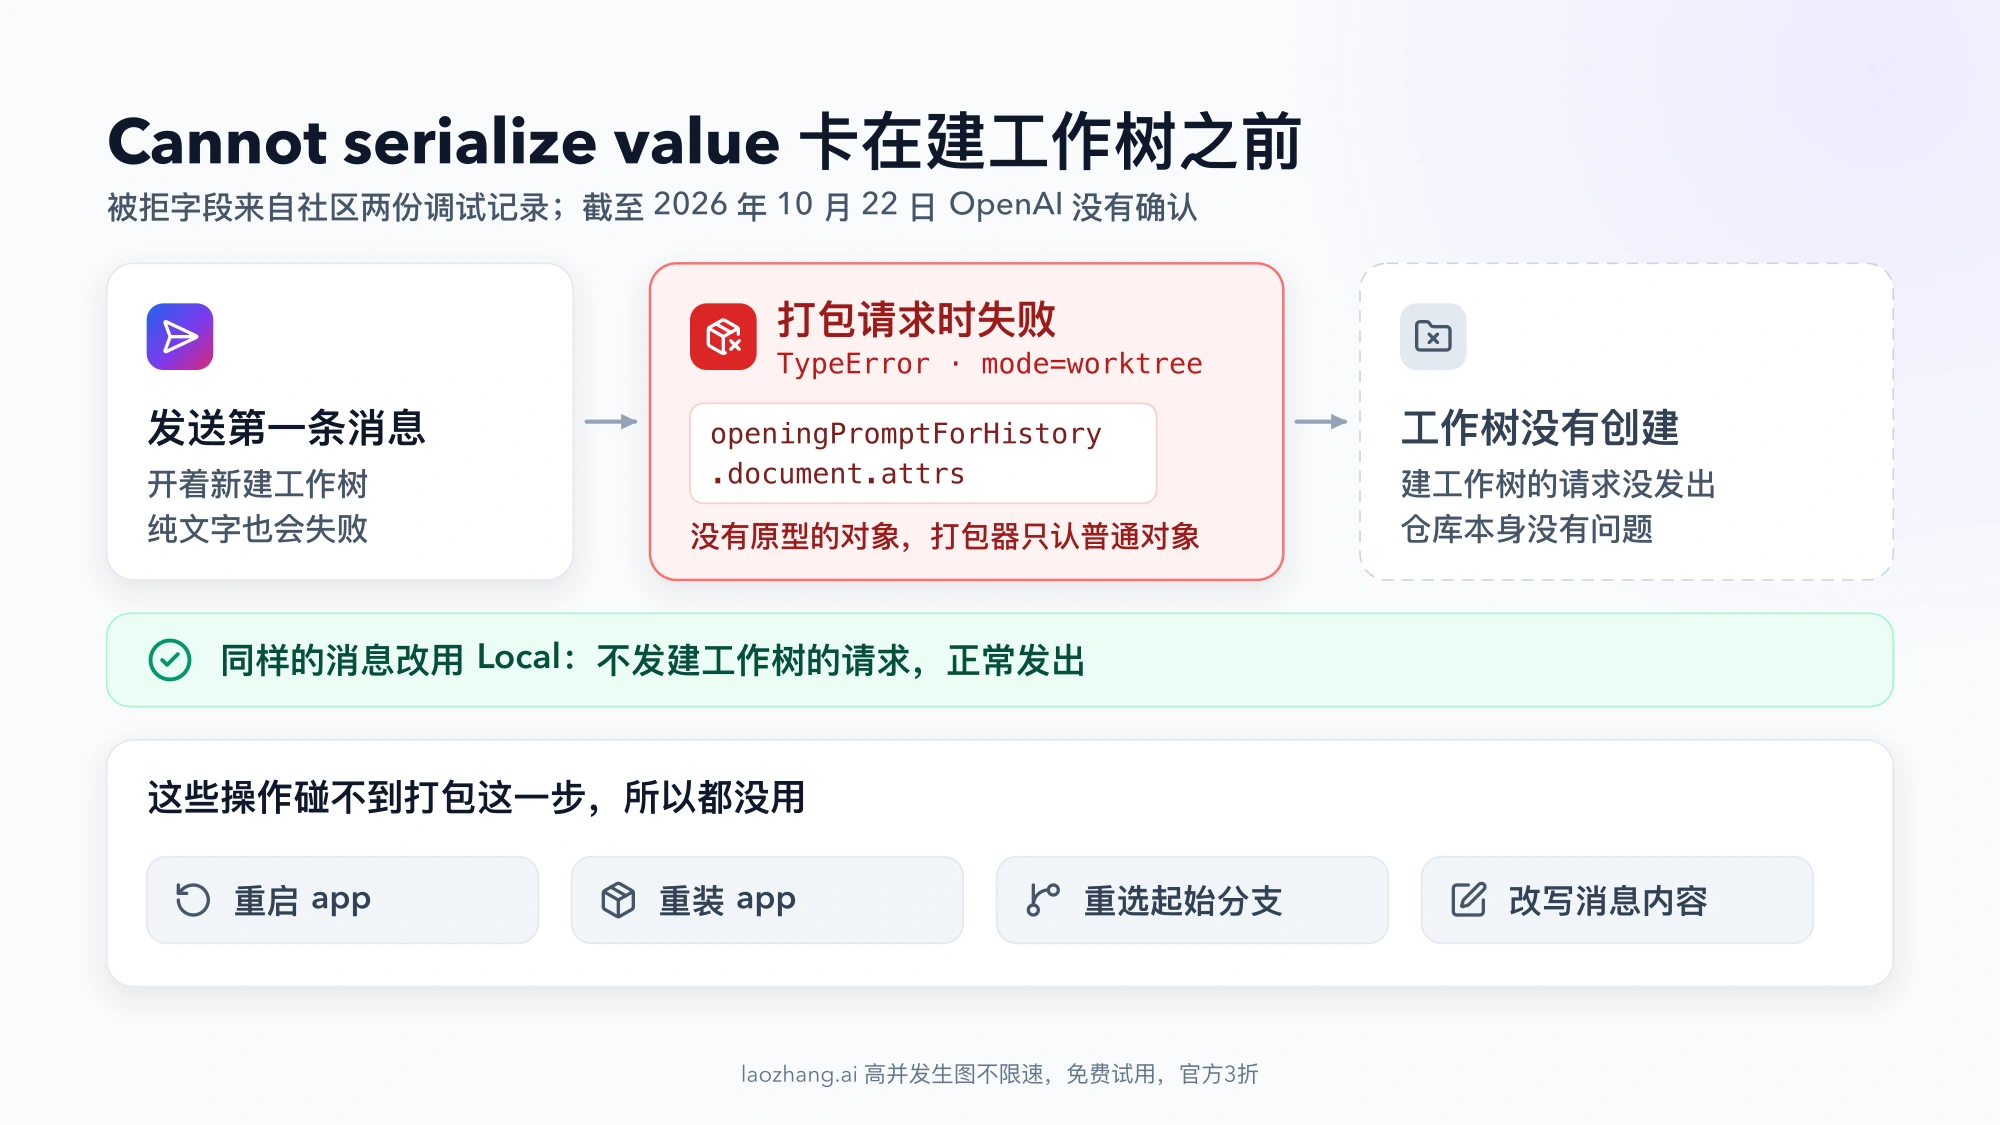
Task: Click the heading 这些操作碰不到打包这一步，所以都没用
Action: [x=476, y=797]
